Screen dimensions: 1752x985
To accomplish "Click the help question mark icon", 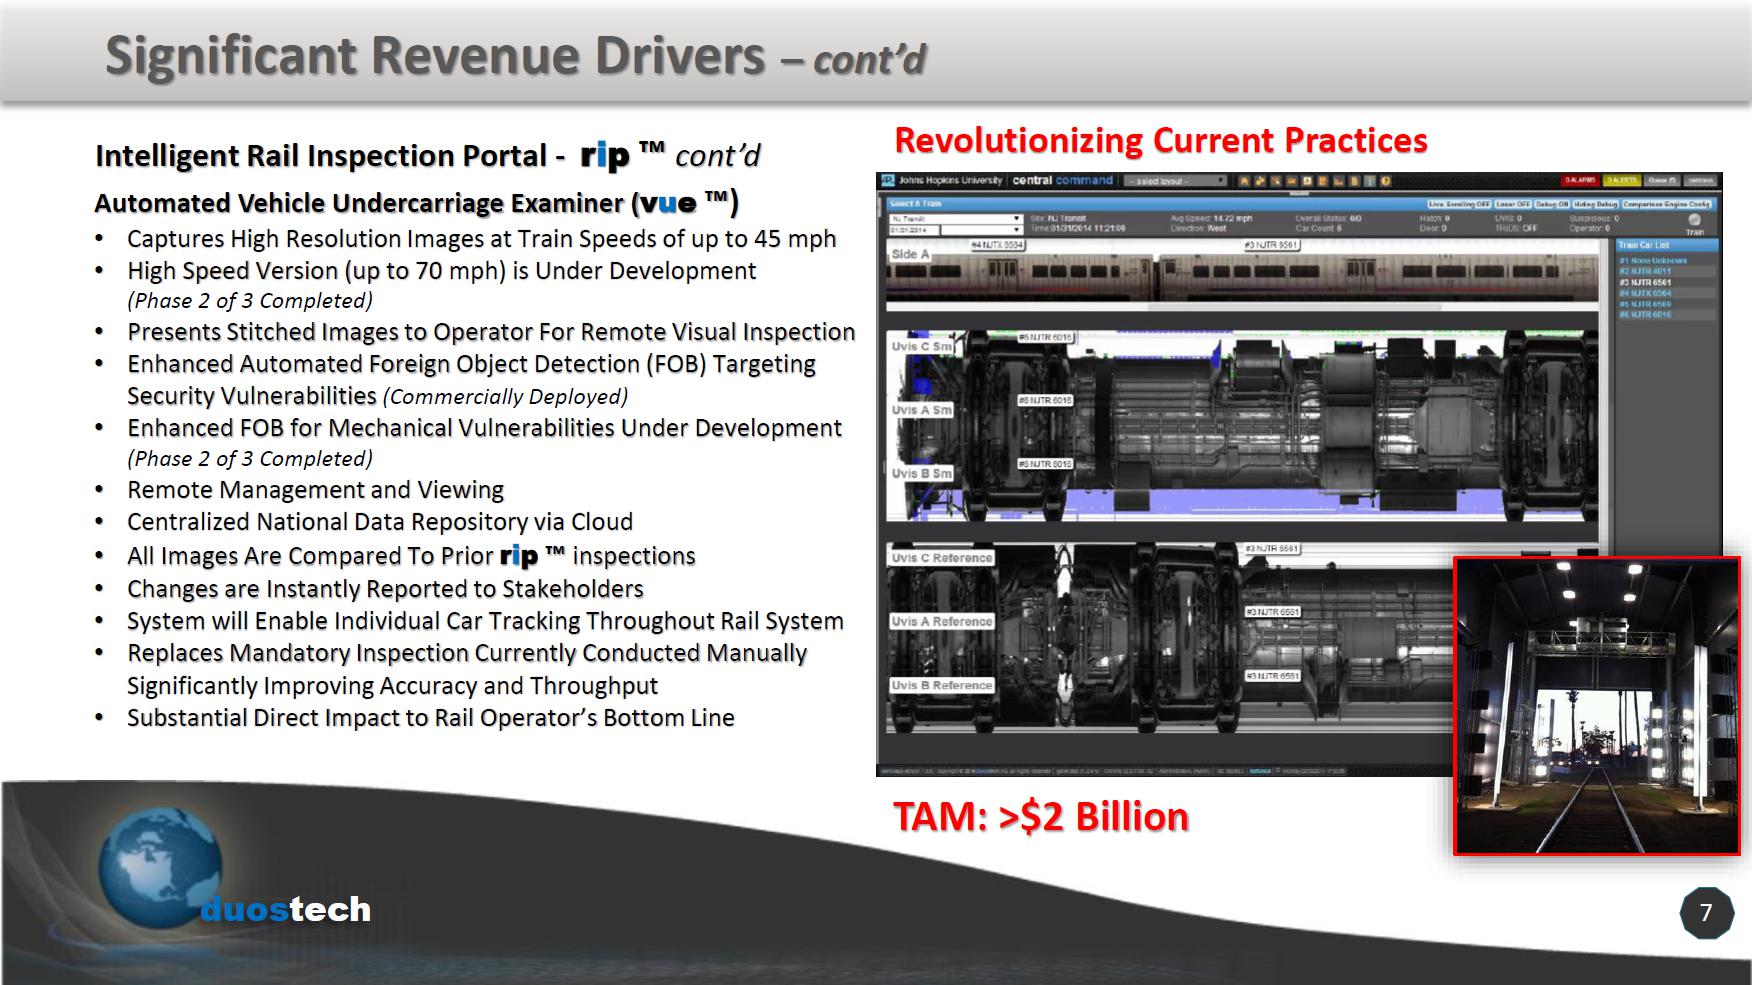I will 1385,181.
